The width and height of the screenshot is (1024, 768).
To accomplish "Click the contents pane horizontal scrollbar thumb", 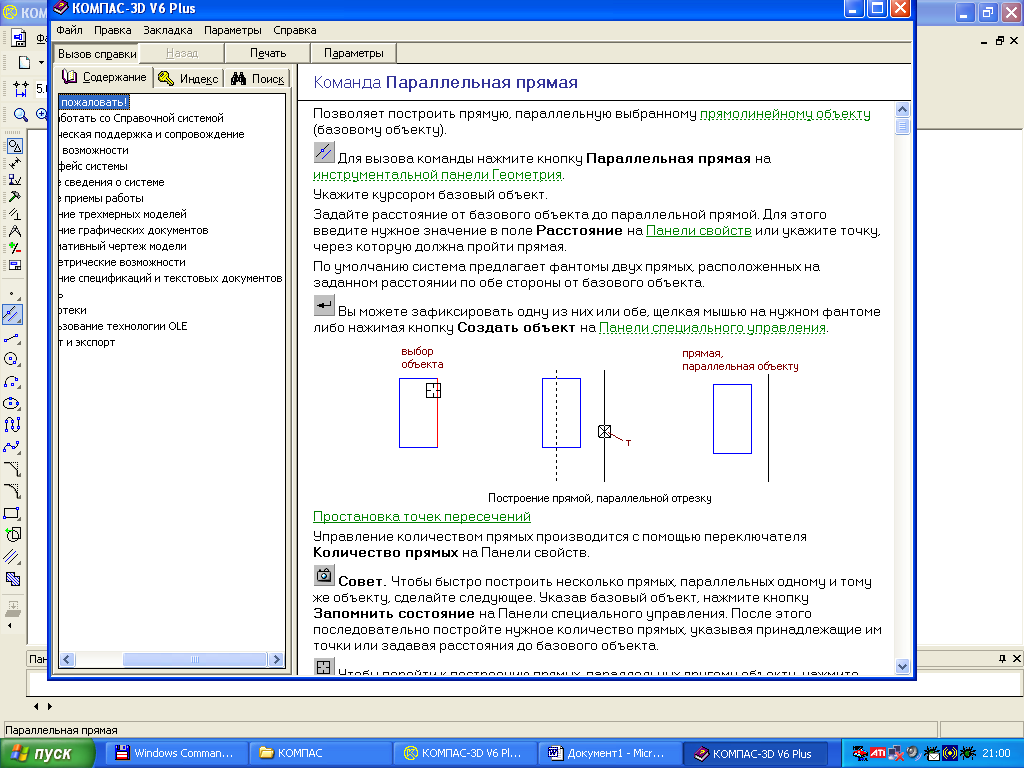I will [195, 660].
